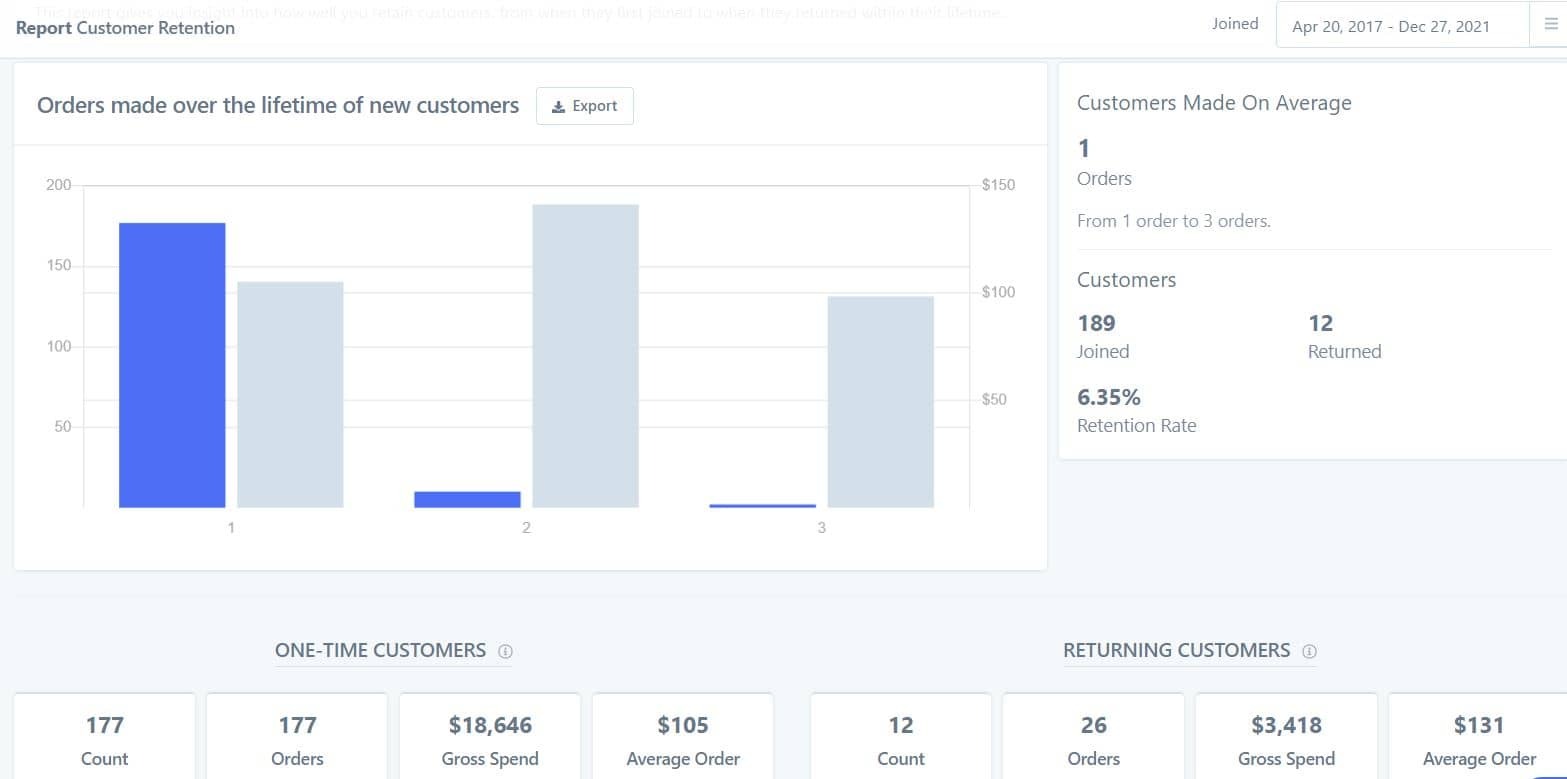1567x779 pixels.
Task: Click the 'Report Customer Retention' title
Action: [124, 28]
